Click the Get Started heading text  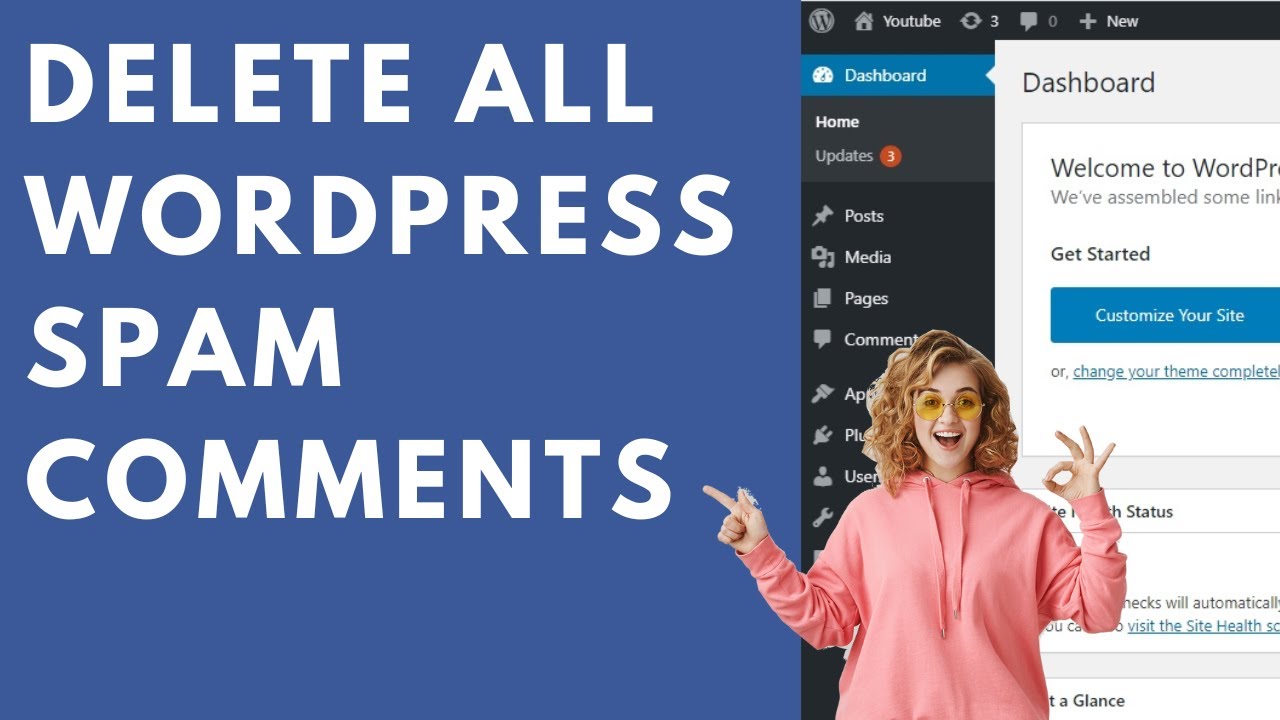[x=1100, y=254]
